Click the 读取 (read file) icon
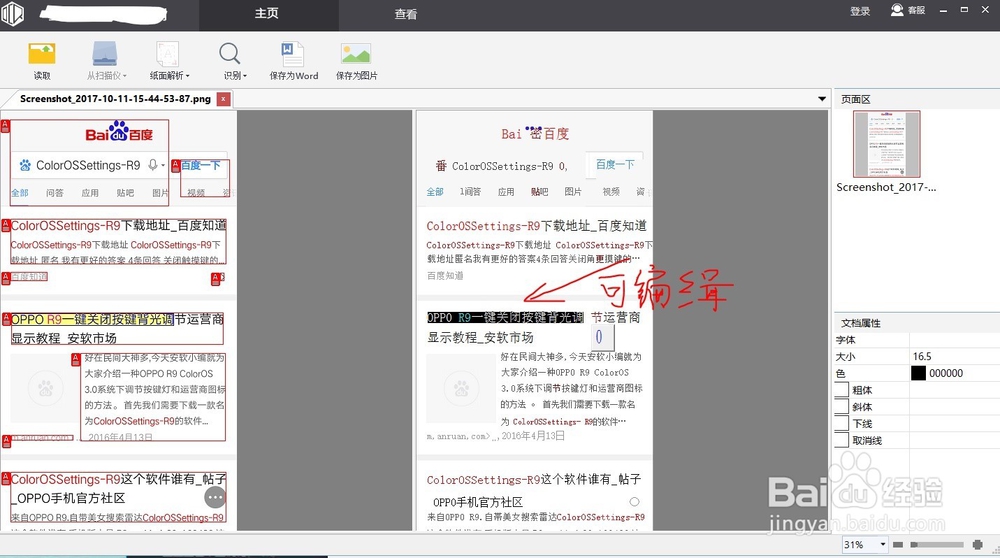 [x=42, y=54]
